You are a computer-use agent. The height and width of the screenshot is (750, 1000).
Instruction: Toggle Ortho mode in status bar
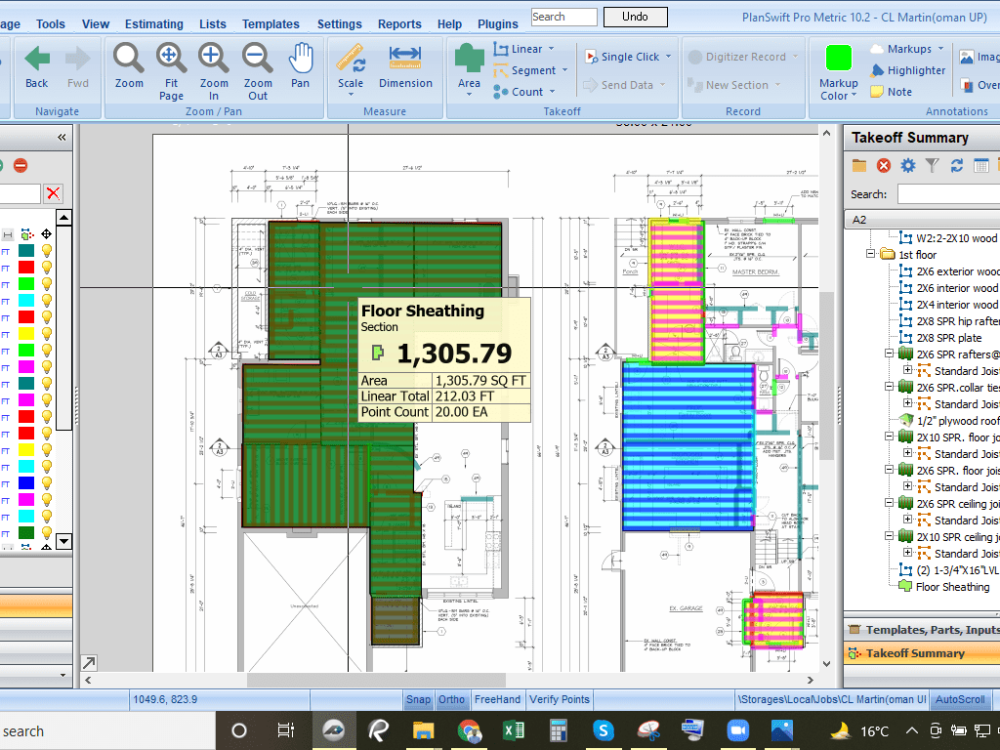[x=452, y=700]
